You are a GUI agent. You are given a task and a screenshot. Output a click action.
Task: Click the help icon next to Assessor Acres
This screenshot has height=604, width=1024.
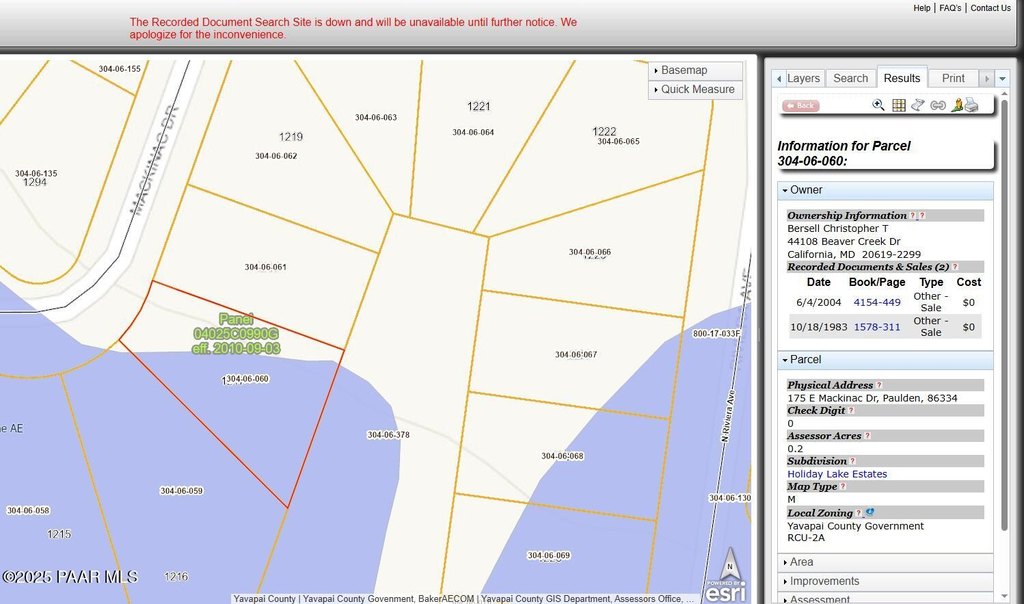point(867,436)
